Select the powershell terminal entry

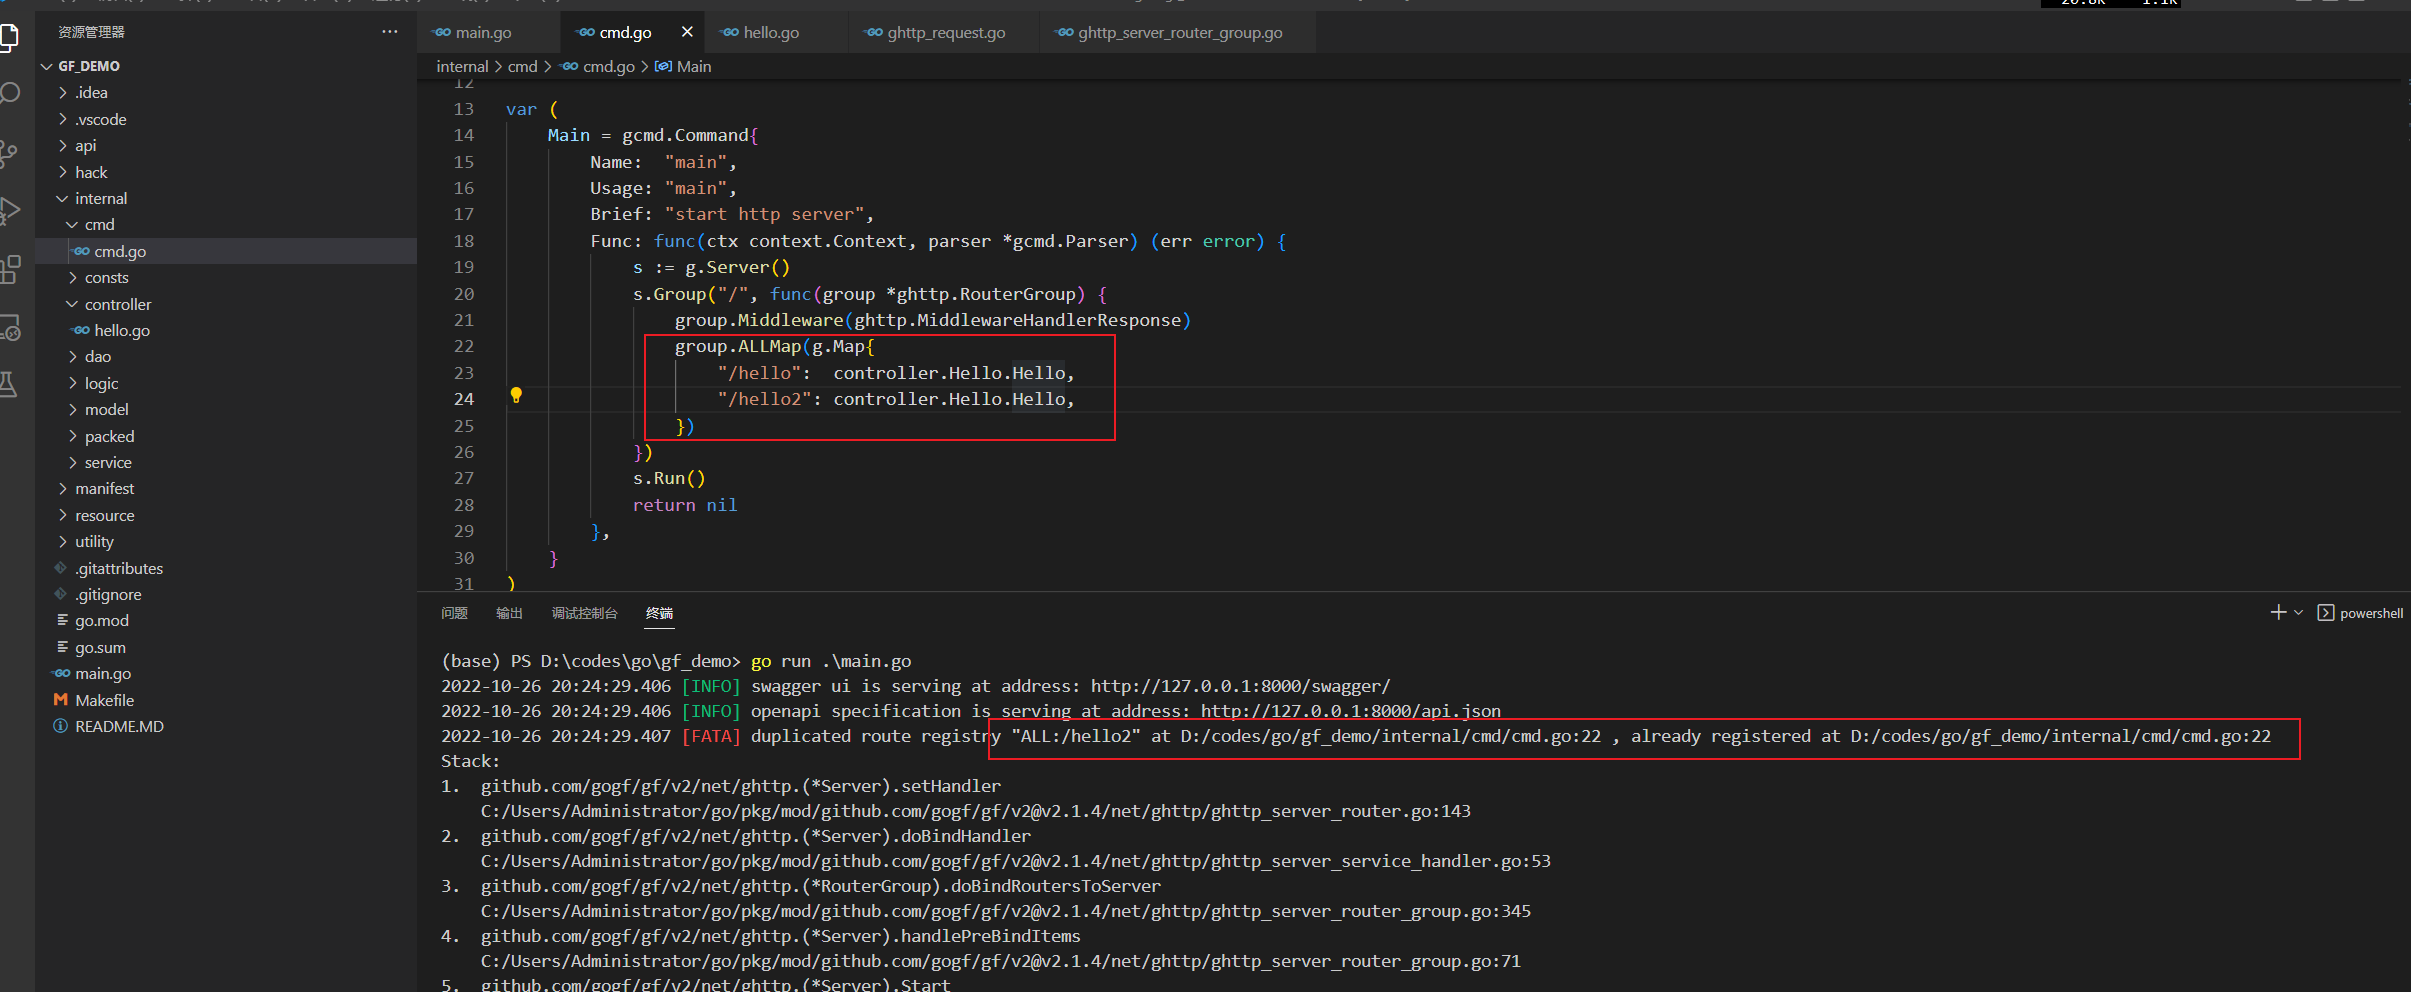pos(2370,612)
